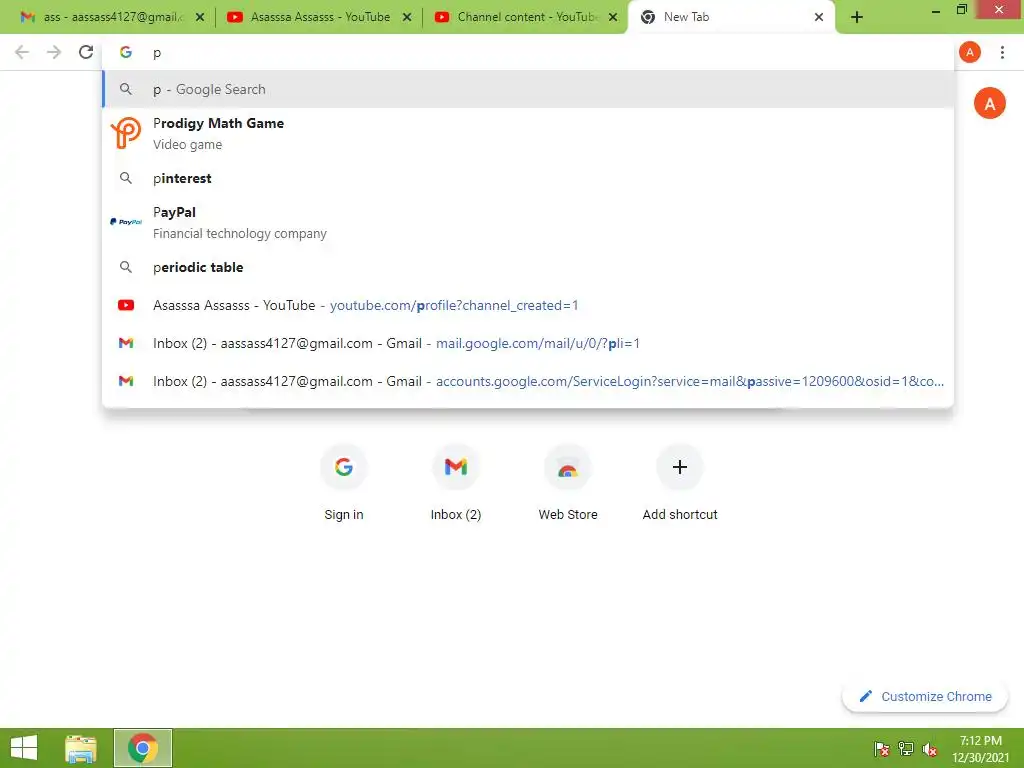Click the Google logo in the address bar

coord(126,52)
